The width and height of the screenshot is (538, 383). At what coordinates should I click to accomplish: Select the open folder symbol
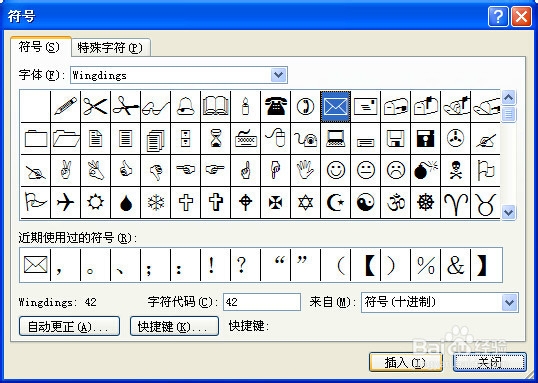coord(65,139)
